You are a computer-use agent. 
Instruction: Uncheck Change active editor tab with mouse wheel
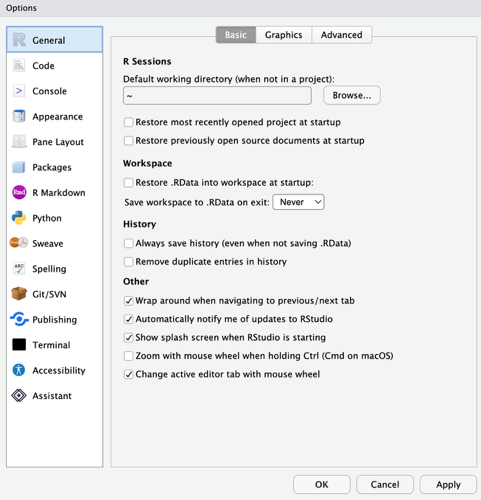(x=128, y=374)
